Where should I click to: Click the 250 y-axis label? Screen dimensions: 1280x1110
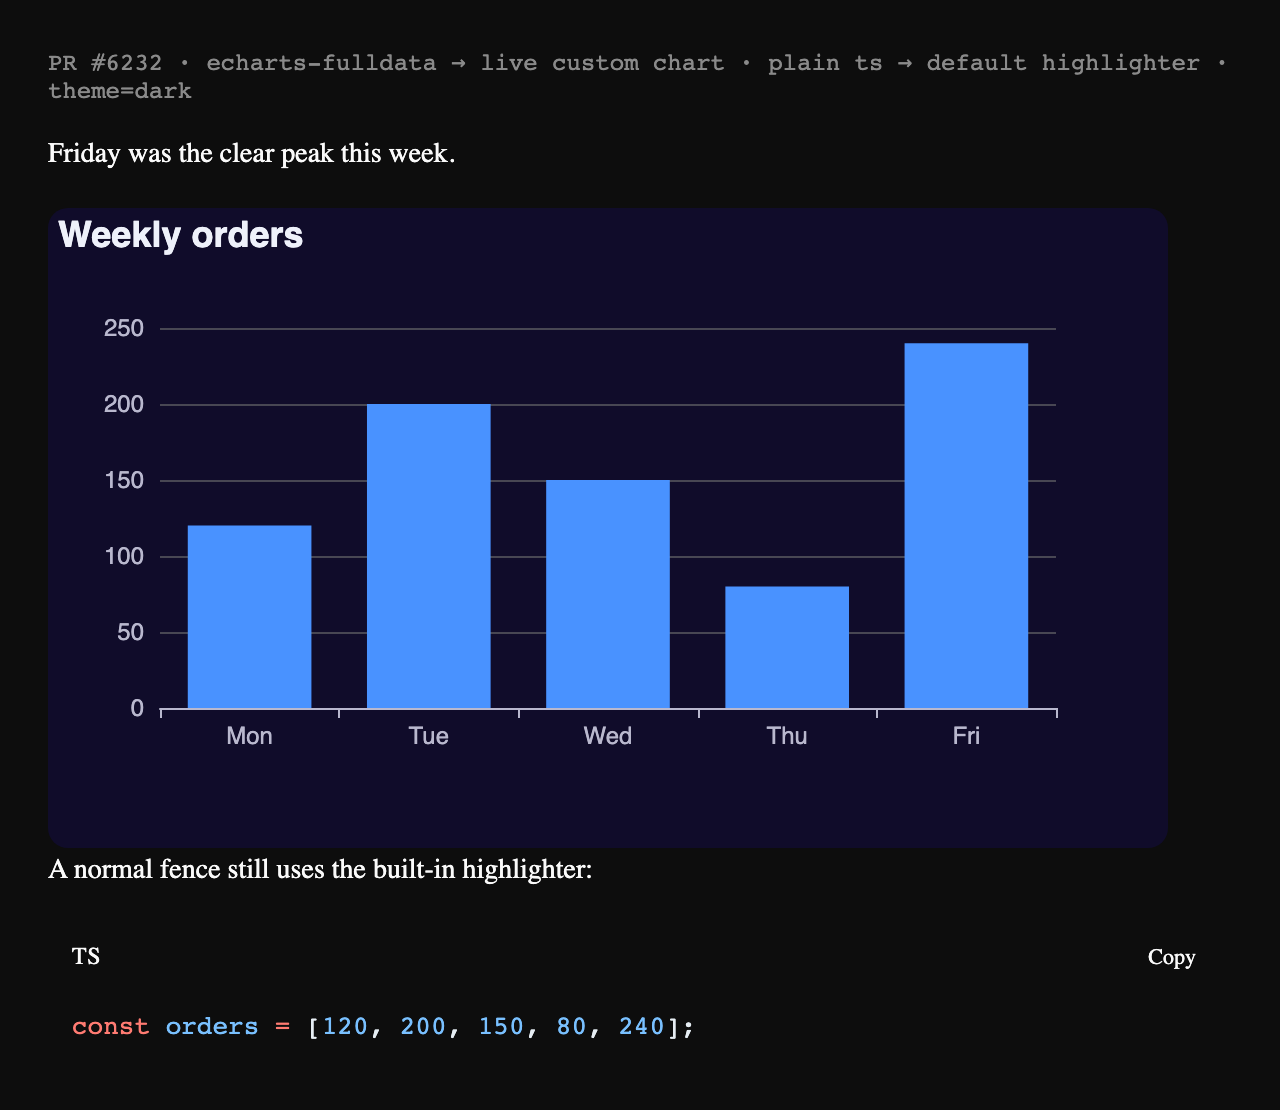(x=124, y=329)
